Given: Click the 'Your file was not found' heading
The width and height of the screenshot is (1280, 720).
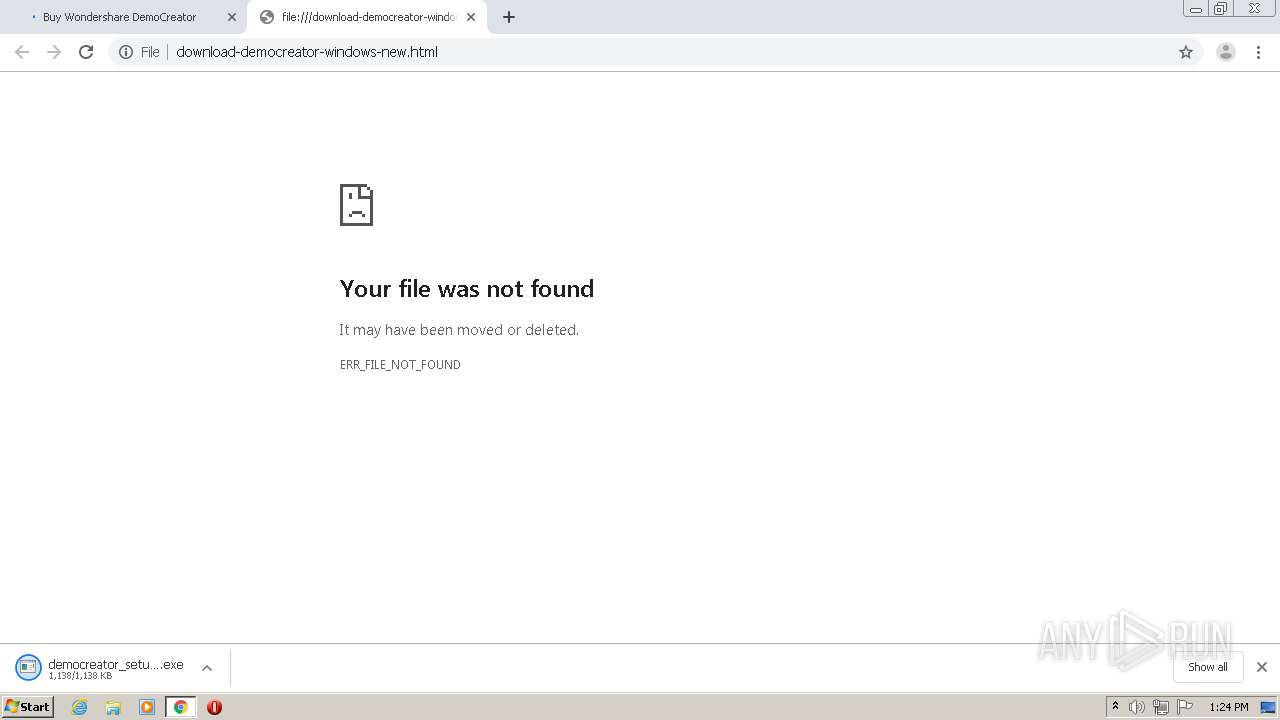Looking at the screenshot, I should tap(467, 289).
